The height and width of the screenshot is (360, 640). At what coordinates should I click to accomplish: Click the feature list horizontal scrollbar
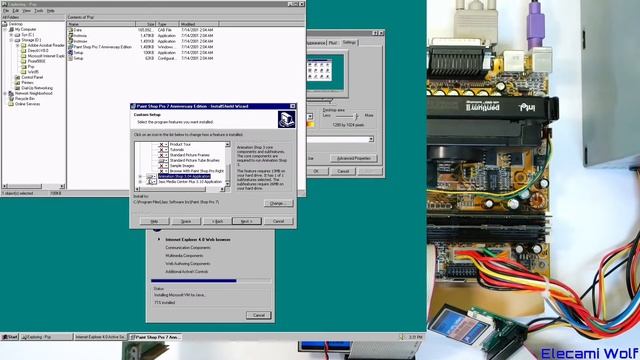click(x=180, y=189)
